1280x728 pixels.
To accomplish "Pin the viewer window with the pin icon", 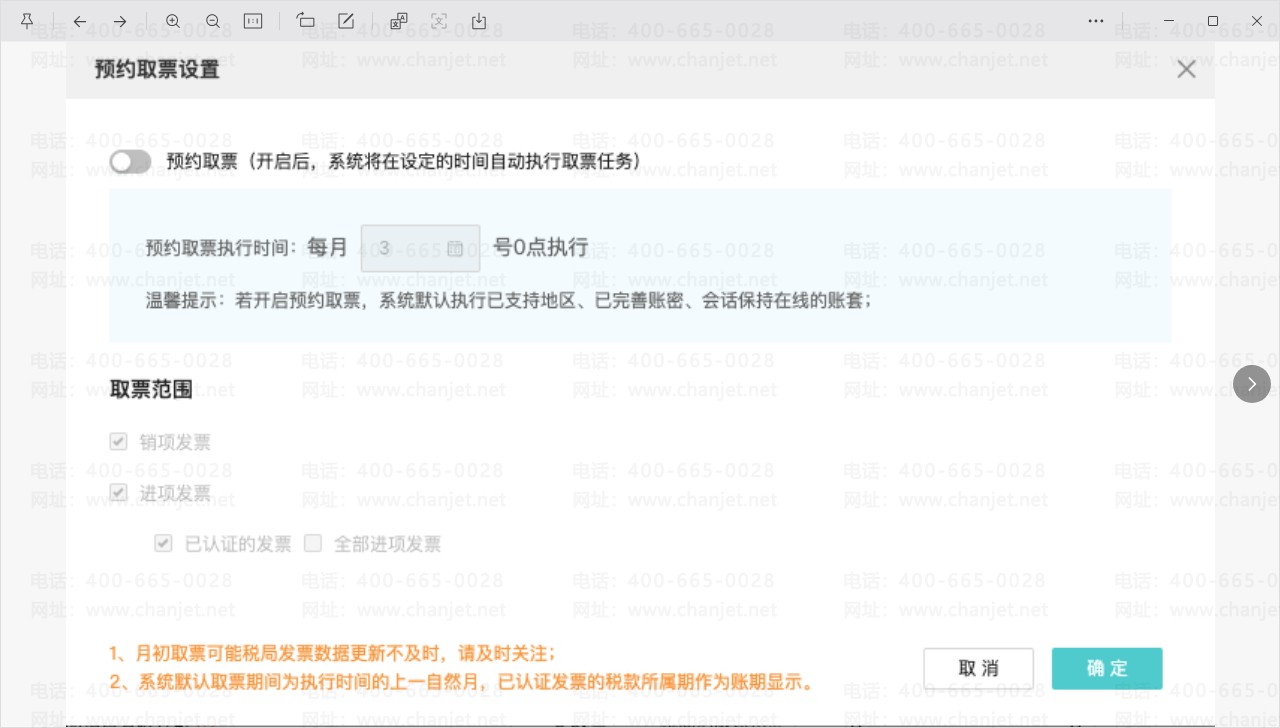I will pyautogui.click(x=27, y=21).
